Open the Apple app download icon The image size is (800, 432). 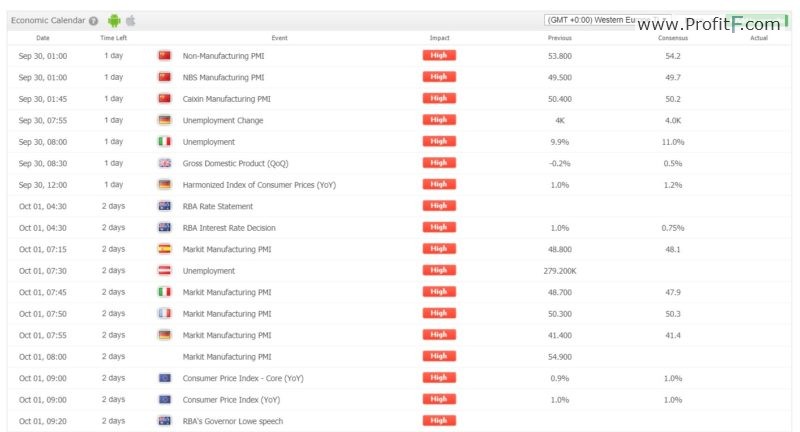click(131, 20)
